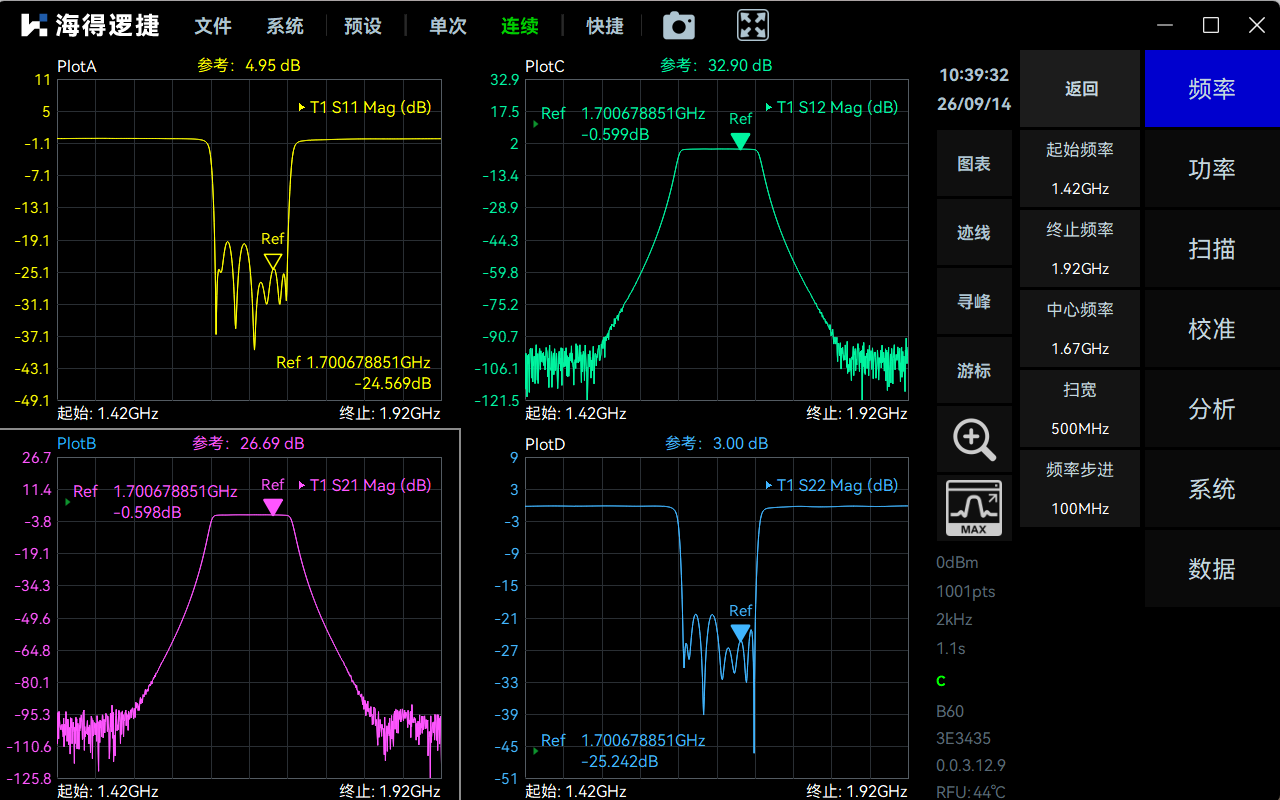Click the 0dBm power status text
Screen dimensions: 1280x800
pos(957,563)
